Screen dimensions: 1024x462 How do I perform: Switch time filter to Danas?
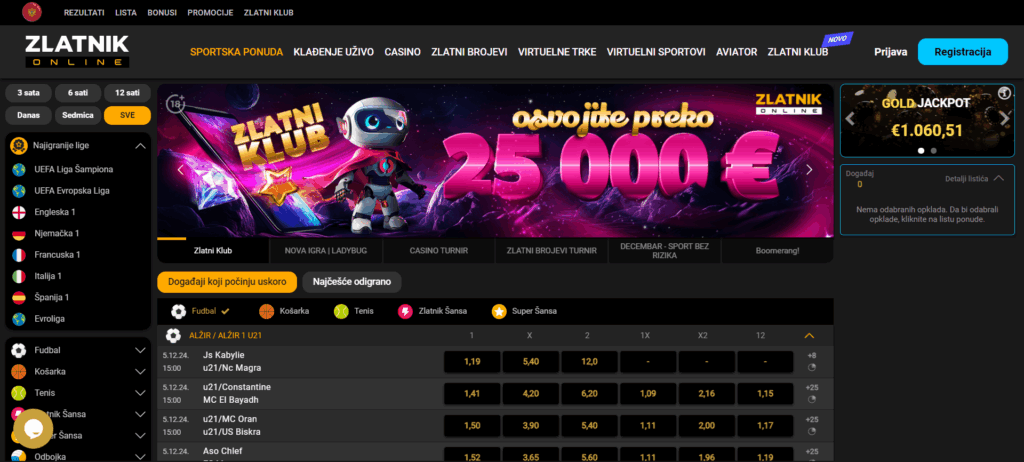(x=29, y=115)
